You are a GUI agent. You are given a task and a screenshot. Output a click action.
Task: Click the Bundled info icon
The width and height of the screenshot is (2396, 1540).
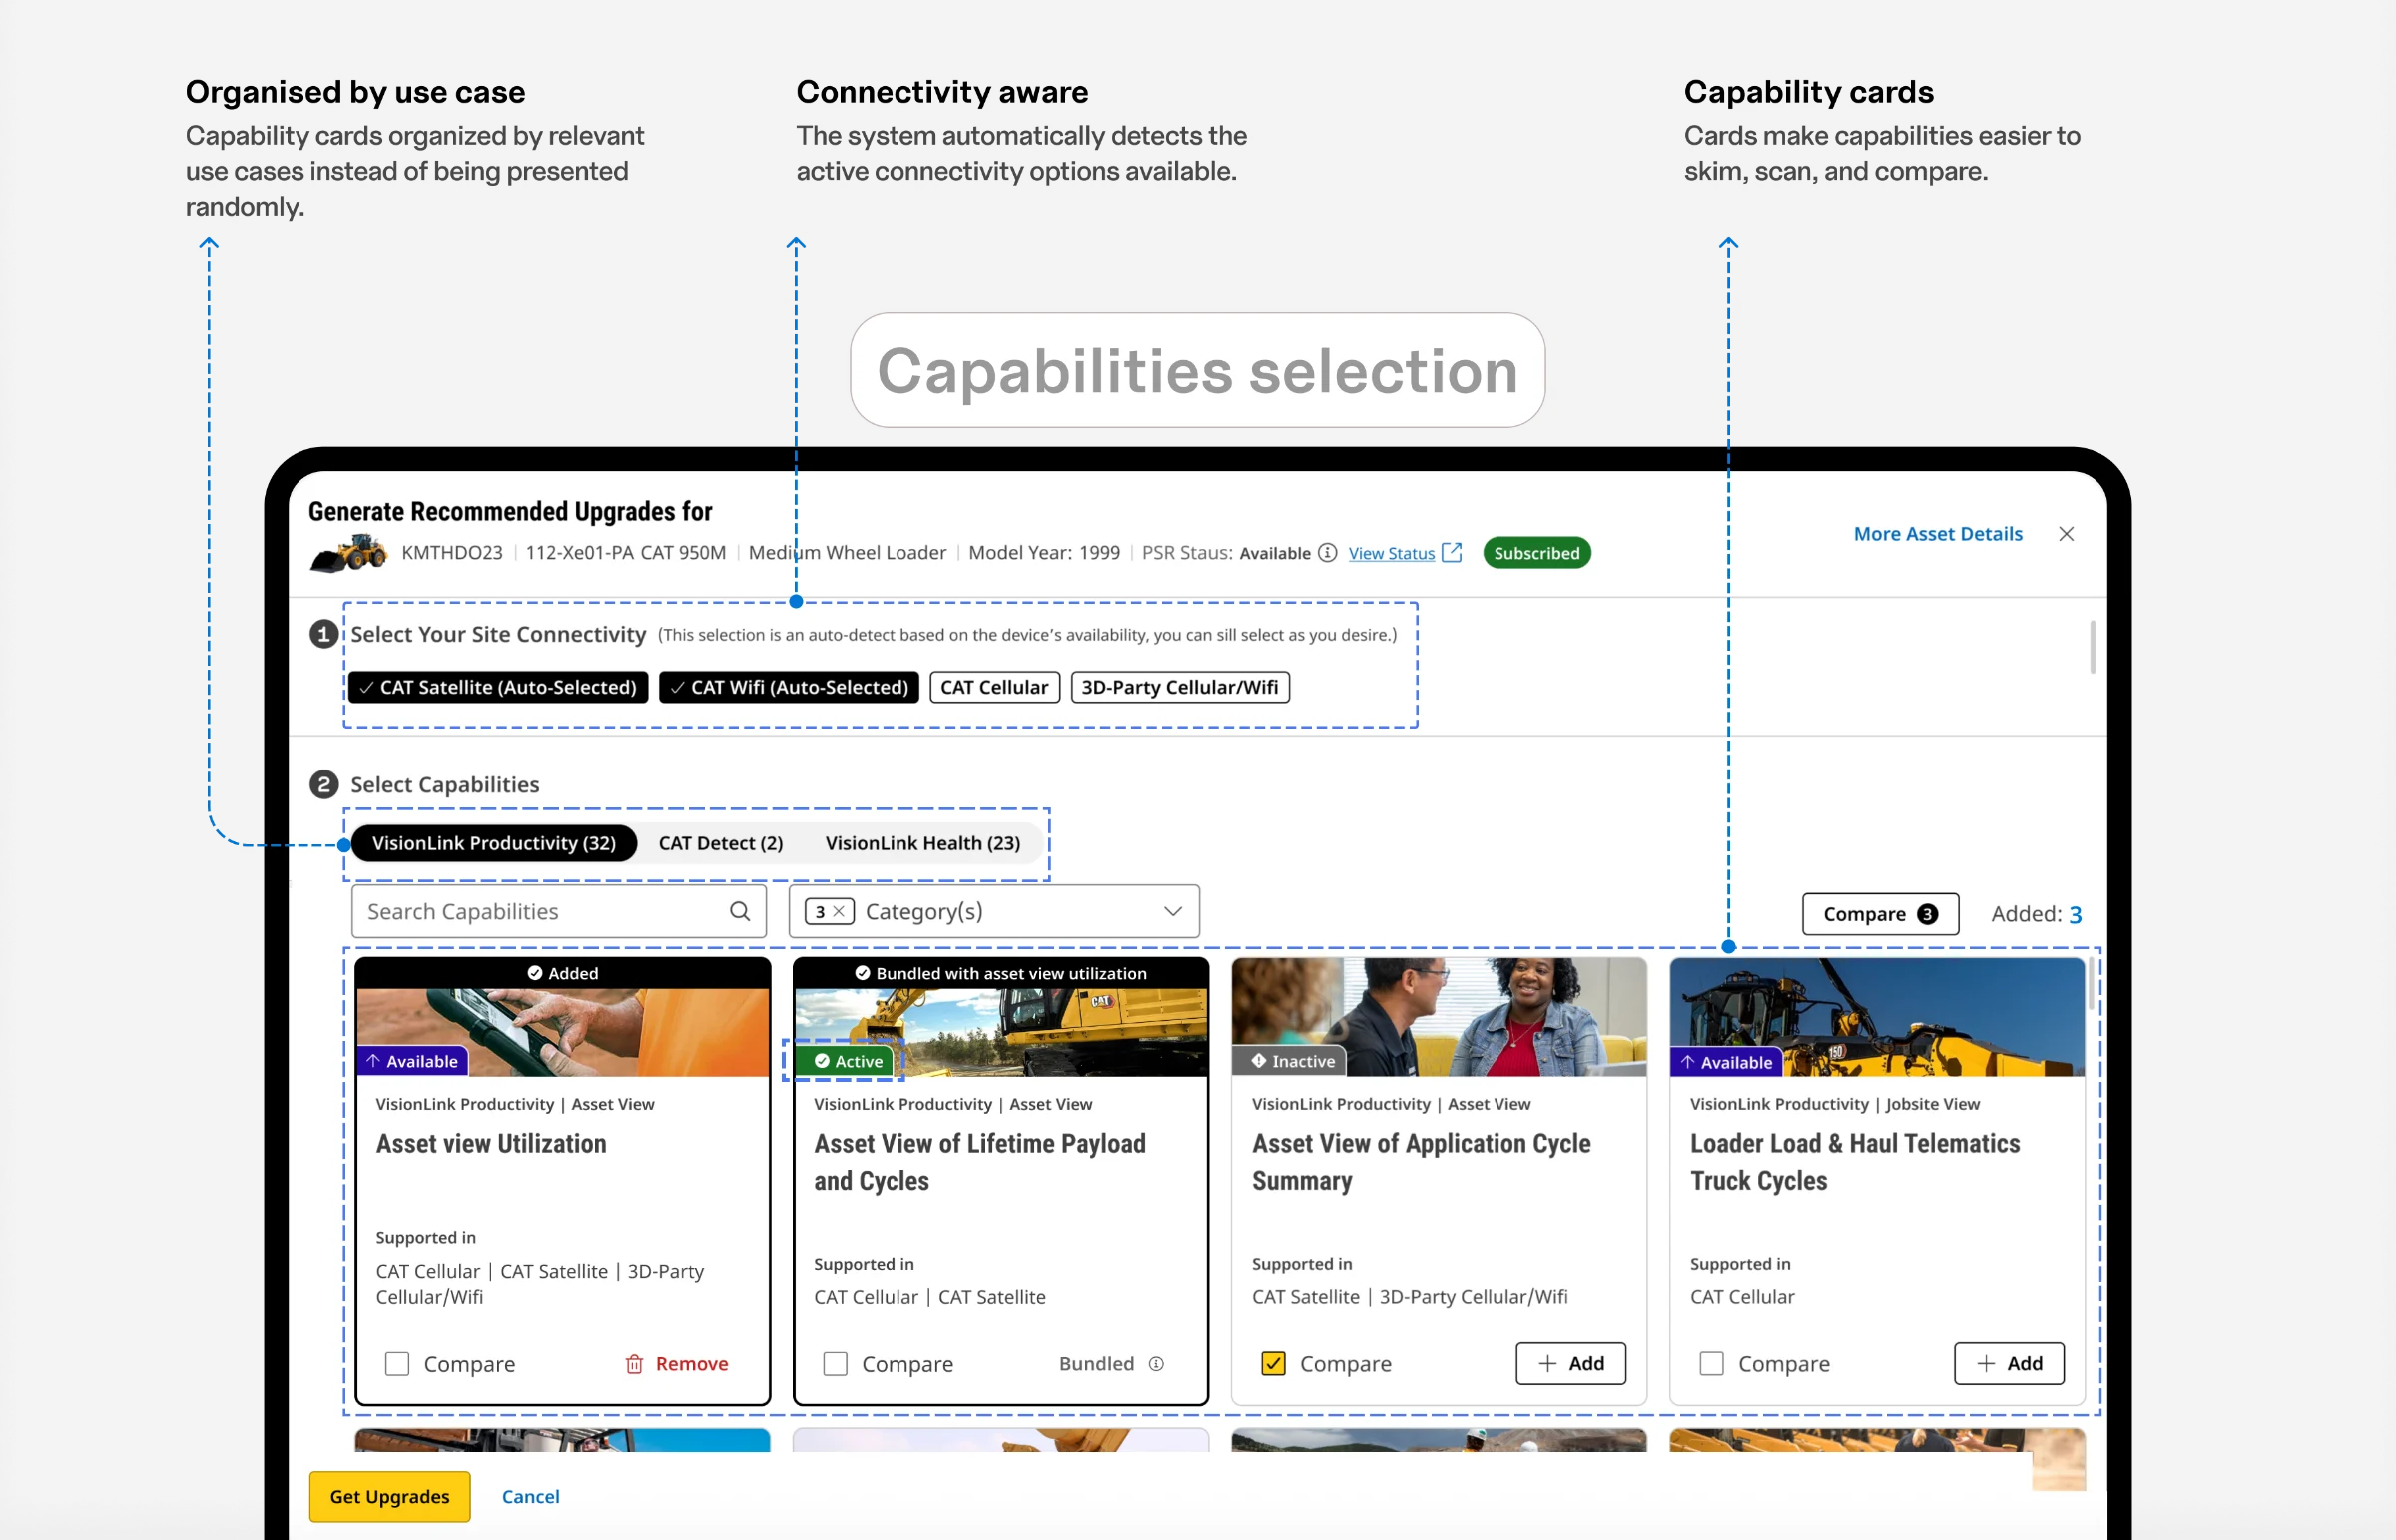click(1156, 1364)
